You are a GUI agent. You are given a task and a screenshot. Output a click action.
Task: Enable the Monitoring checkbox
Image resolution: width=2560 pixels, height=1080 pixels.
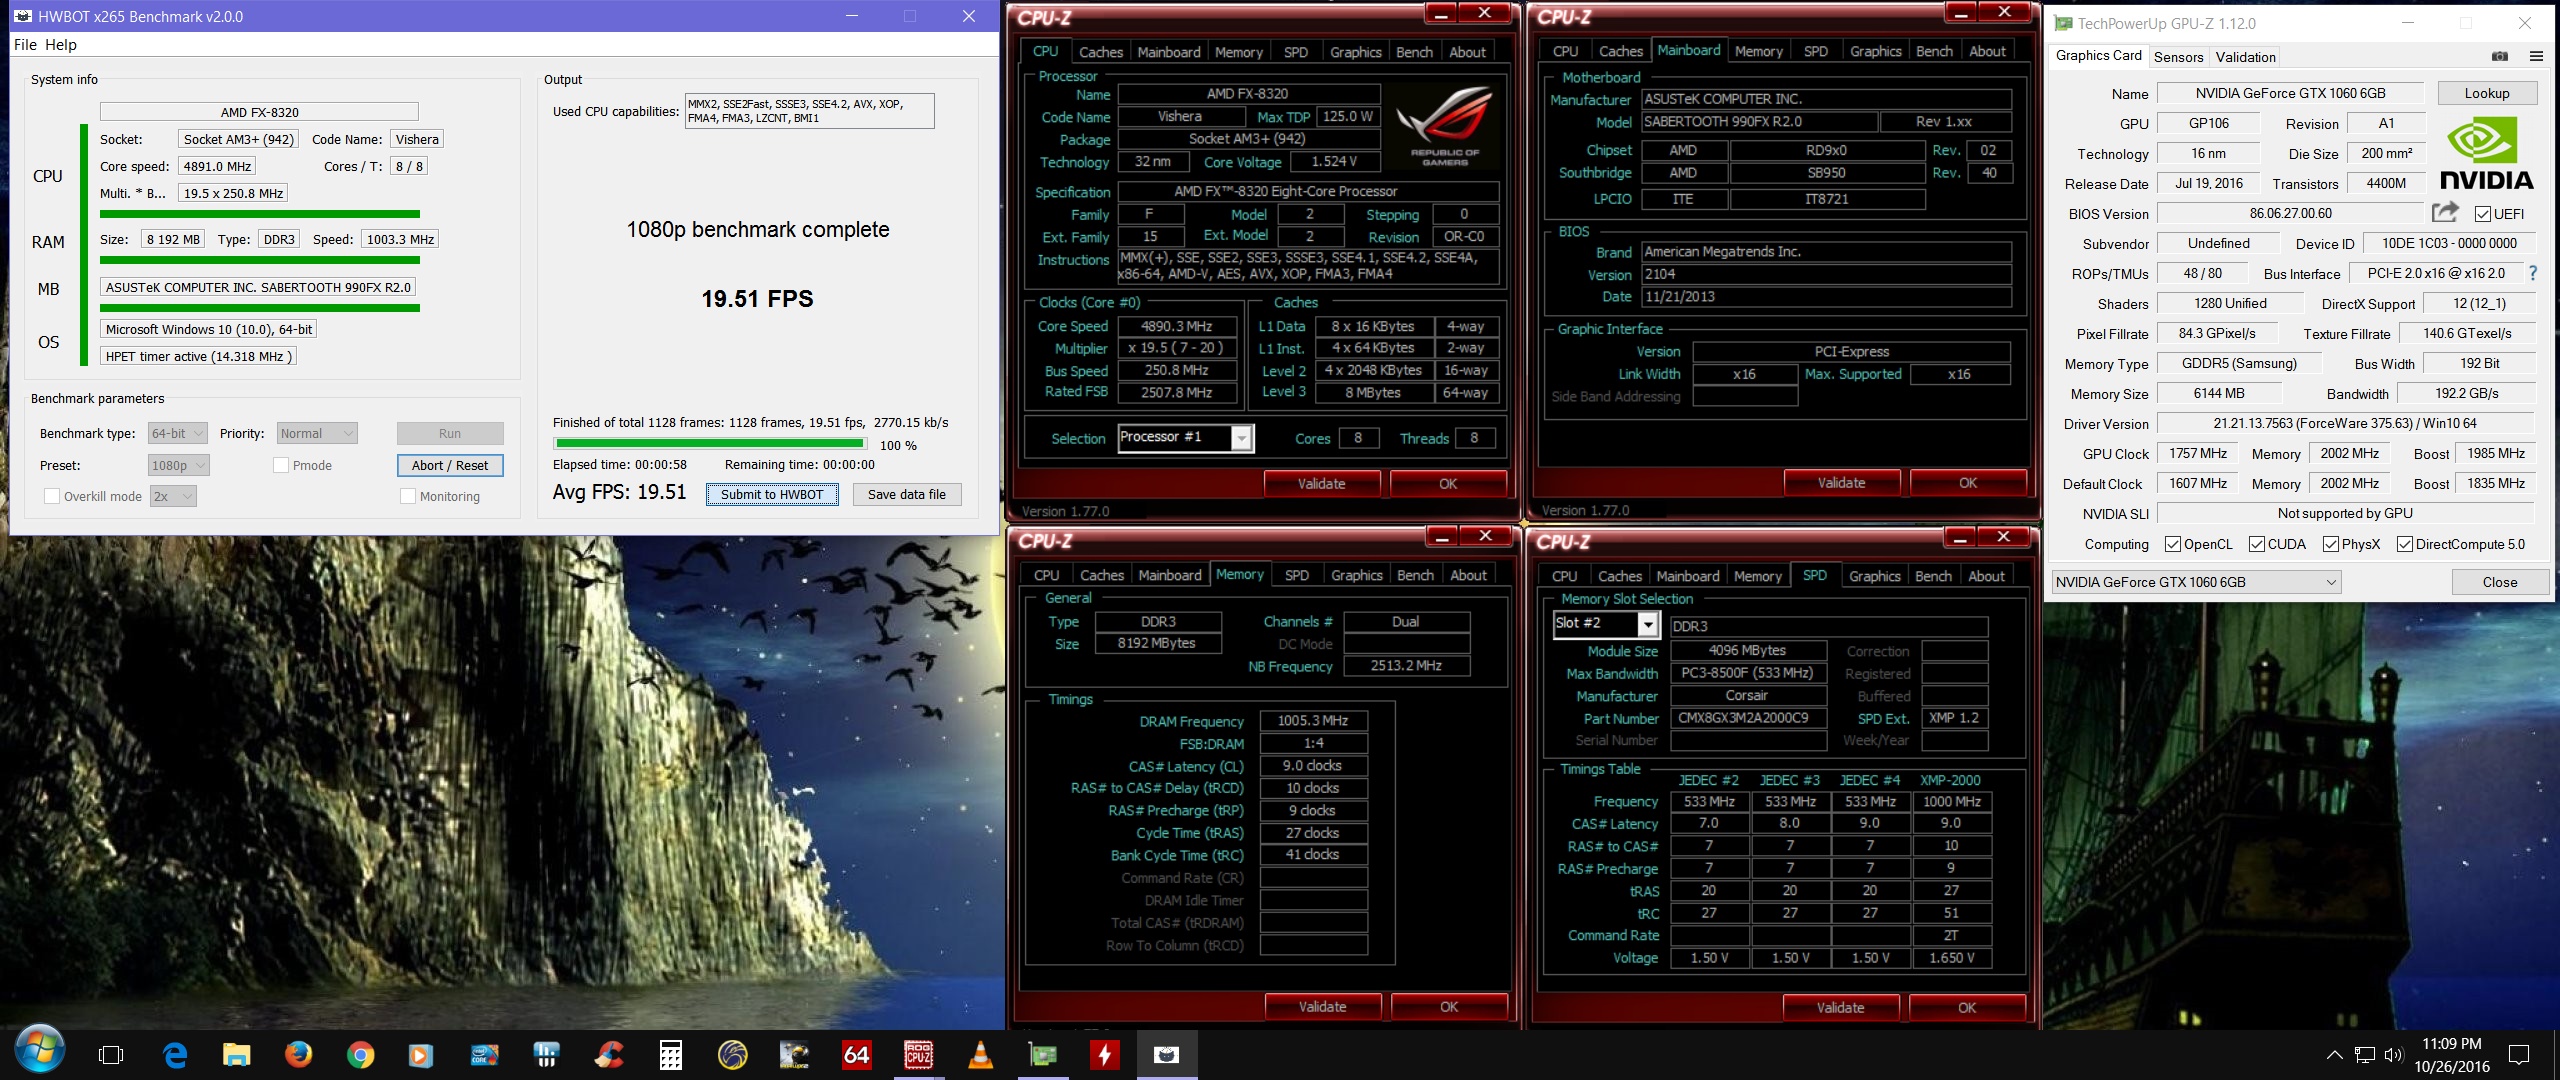click(x=408, y=496)
